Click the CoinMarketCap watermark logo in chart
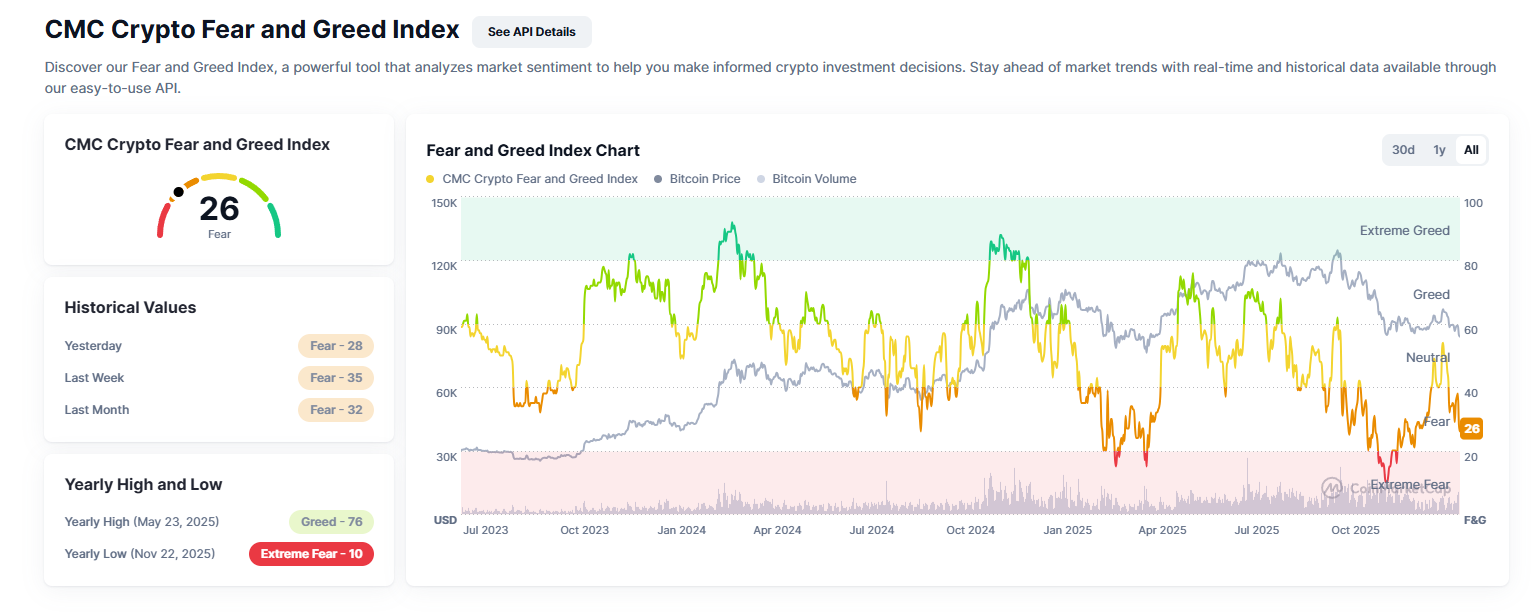Image resolution: width=1535 pixels, height=613 pixels. [x=1332, y=487]
